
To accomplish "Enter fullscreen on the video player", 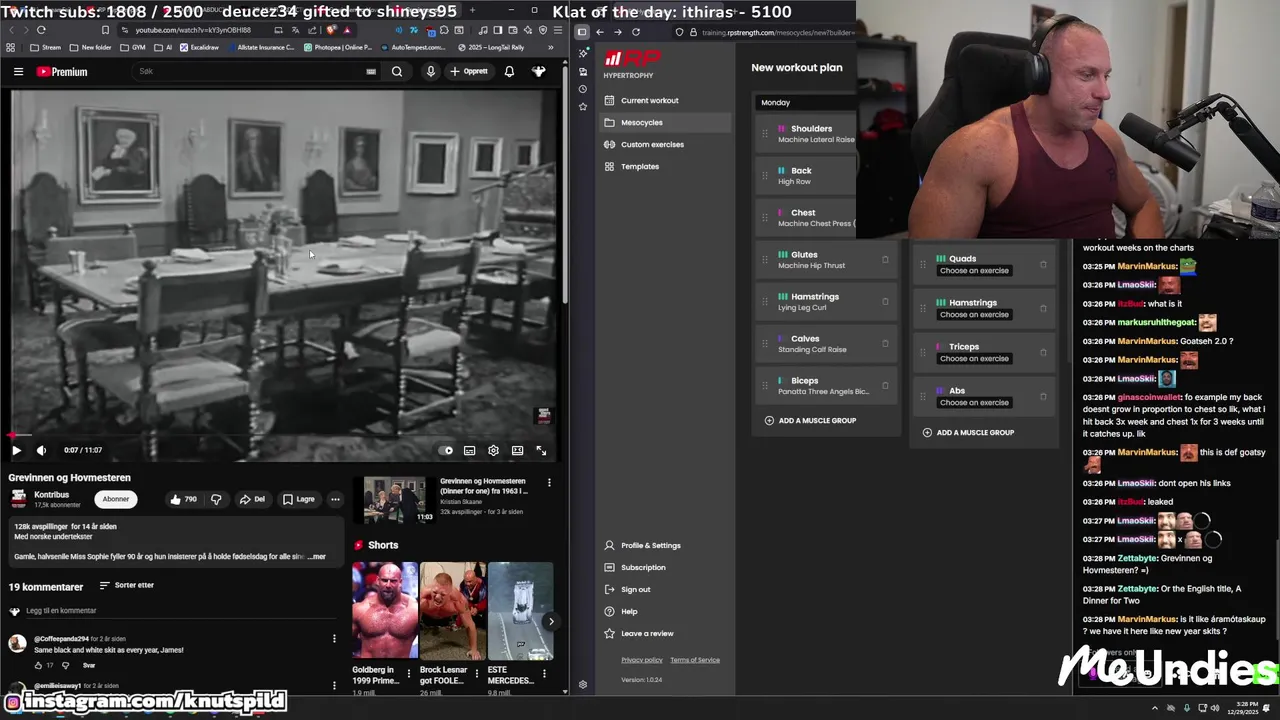I will [541, 451].
